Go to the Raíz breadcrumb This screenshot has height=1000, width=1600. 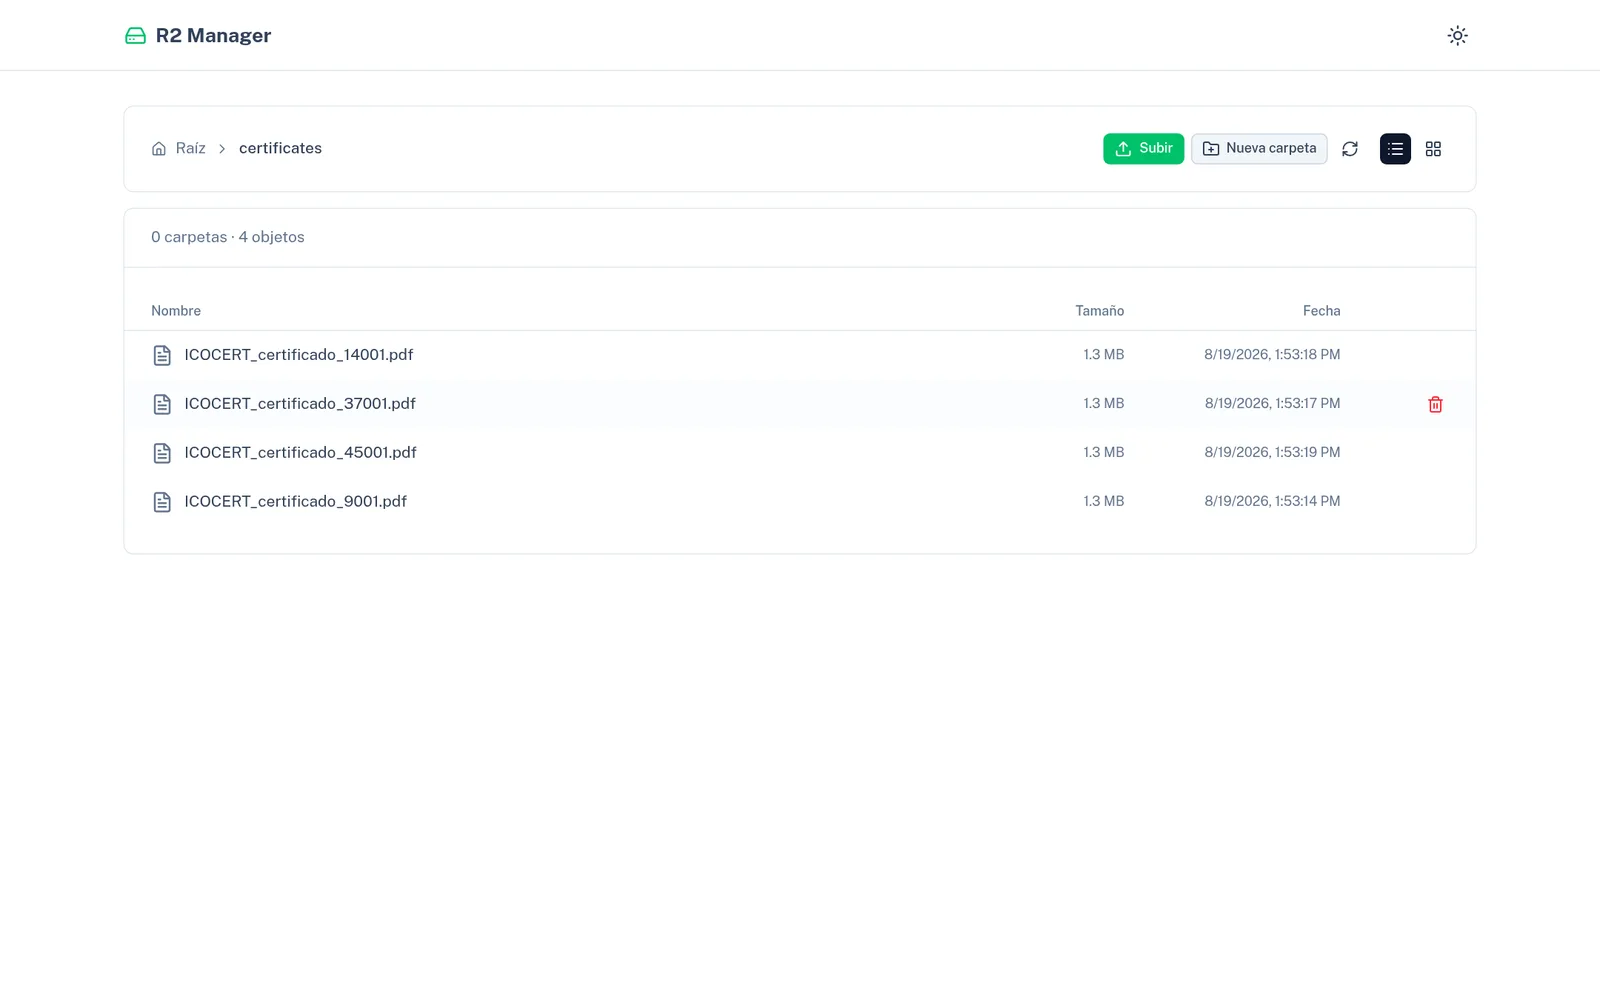[x=190, y=148]
